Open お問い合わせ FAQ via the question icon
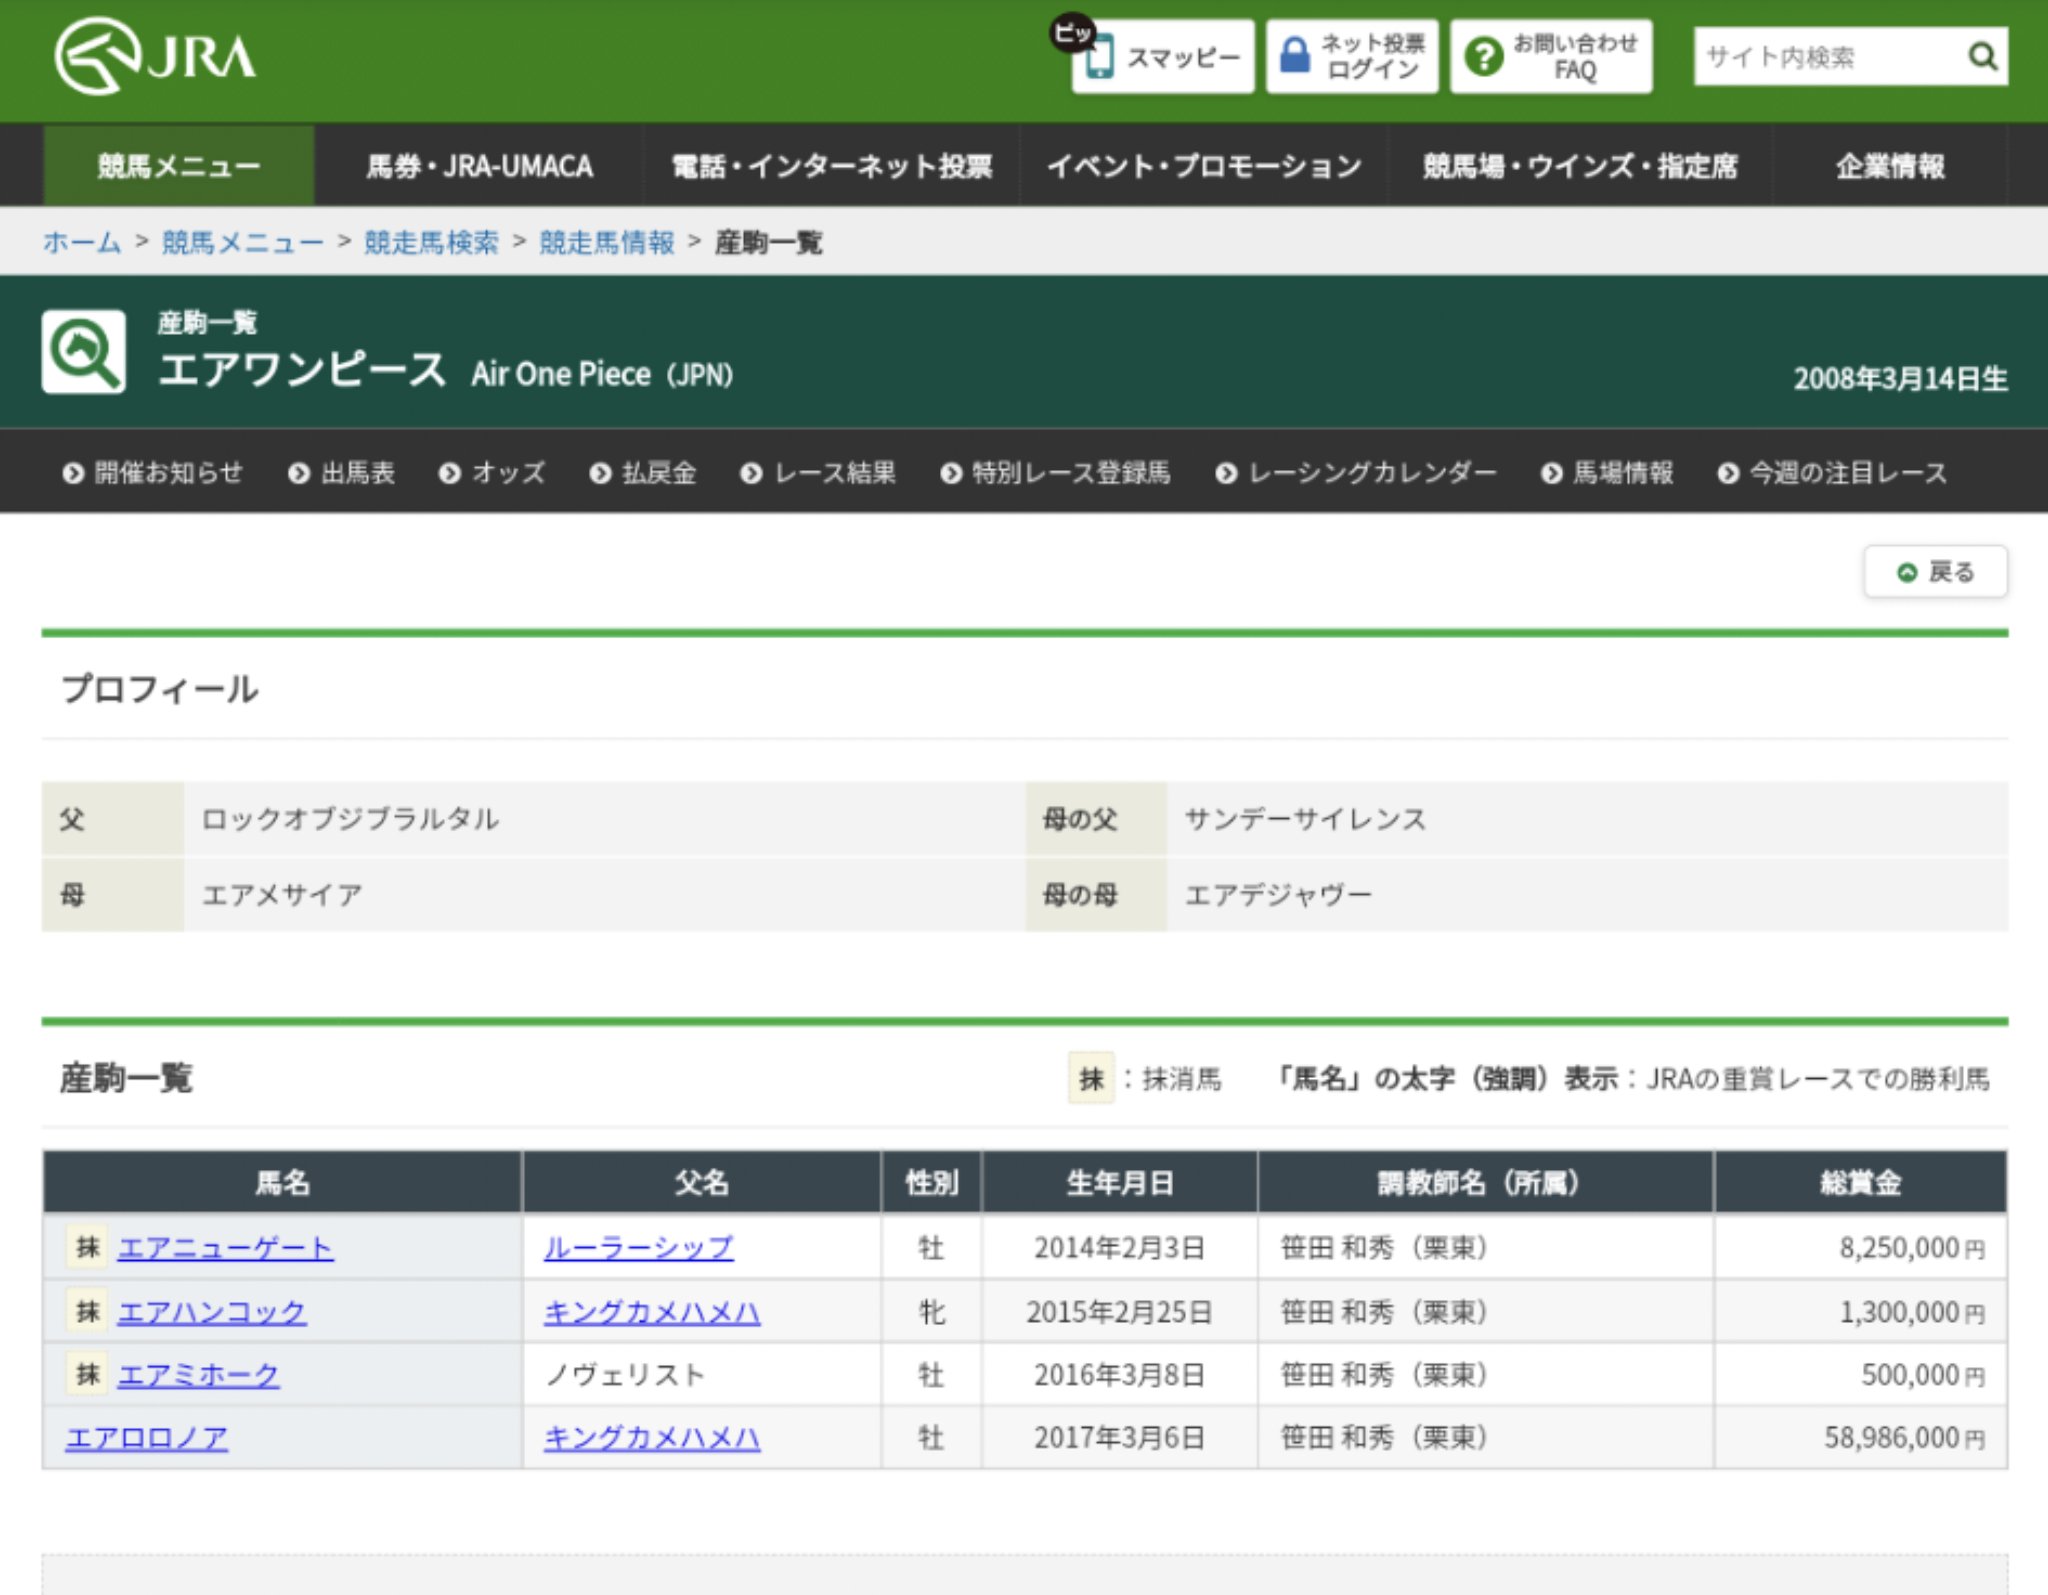The image size is (2048, 1595). [1484, 55]
